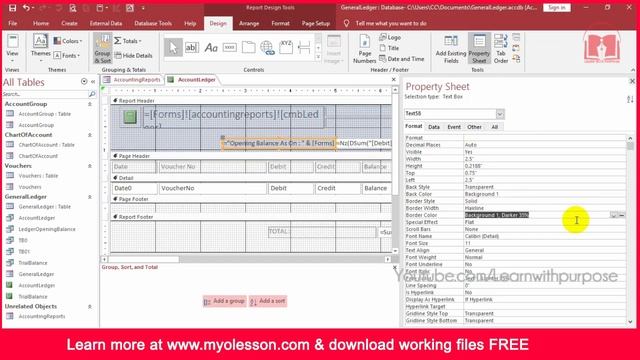This screenshot has height=360, width=640.
Task: Select the VoucherNo field in Detail section
Action: 212,188
